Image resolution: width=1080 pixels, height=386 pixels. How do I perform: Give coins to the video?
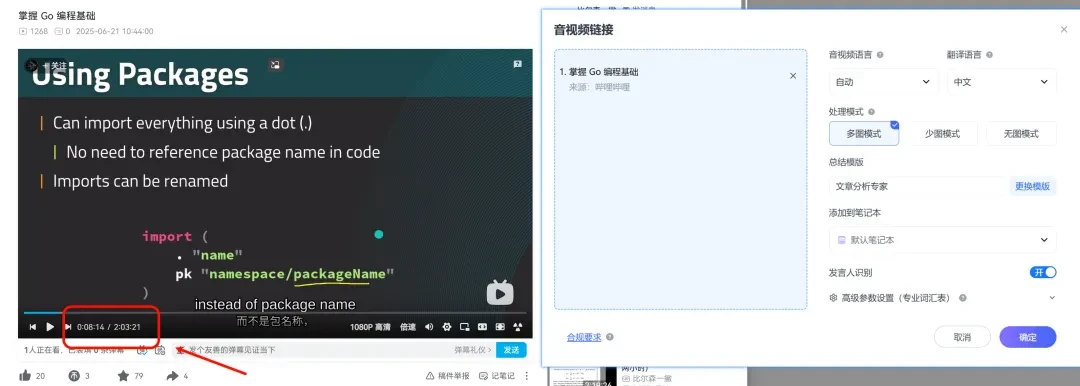click(74, 376)
